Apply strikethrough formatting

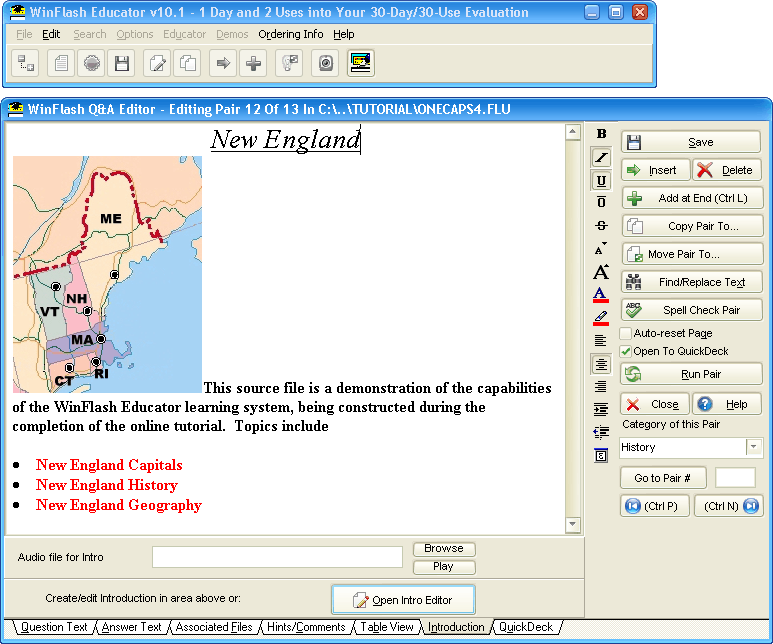(601, 226)
